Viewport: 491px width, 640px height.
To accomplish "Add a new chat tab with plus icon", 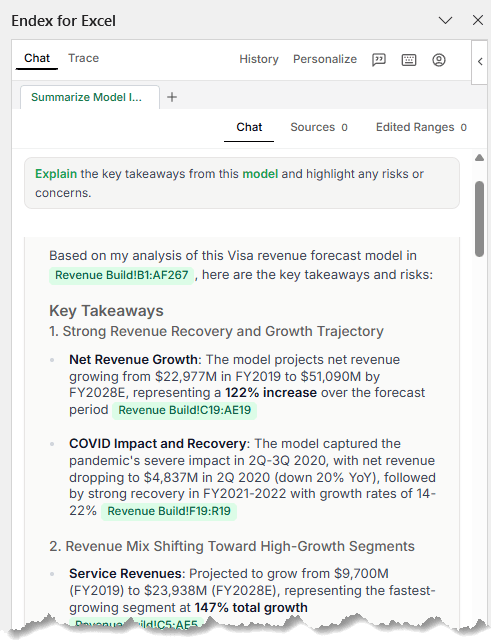I will 172,97.
